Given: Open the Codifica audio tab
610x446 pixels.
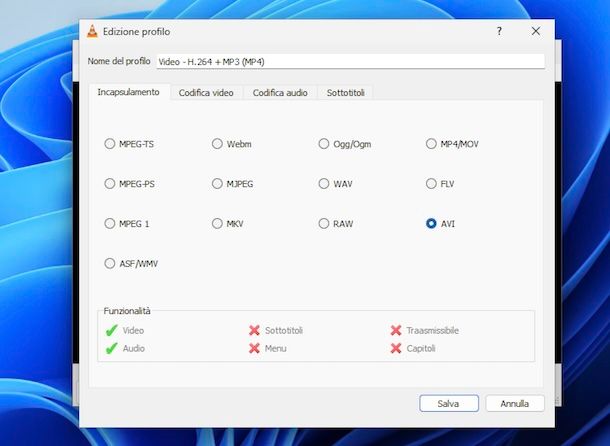Looking at the screenshot, I should [280, 93].
